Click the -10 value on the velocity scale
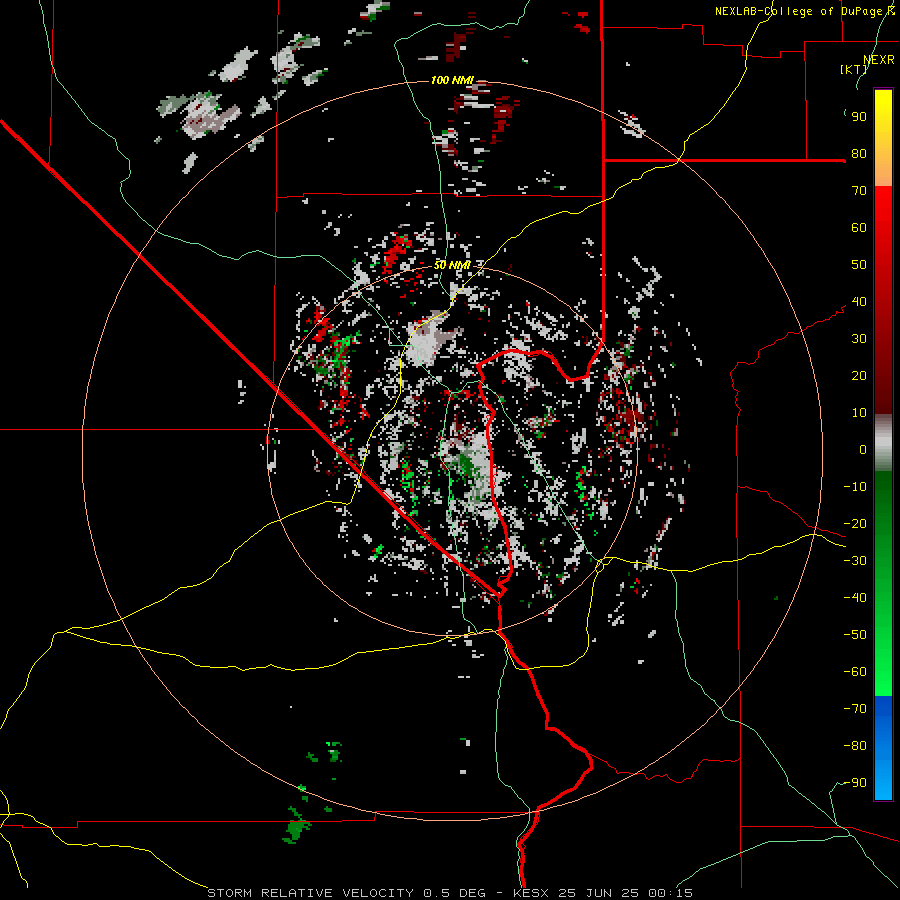This screenshot has height=900, width=900. tap(855, 487)
